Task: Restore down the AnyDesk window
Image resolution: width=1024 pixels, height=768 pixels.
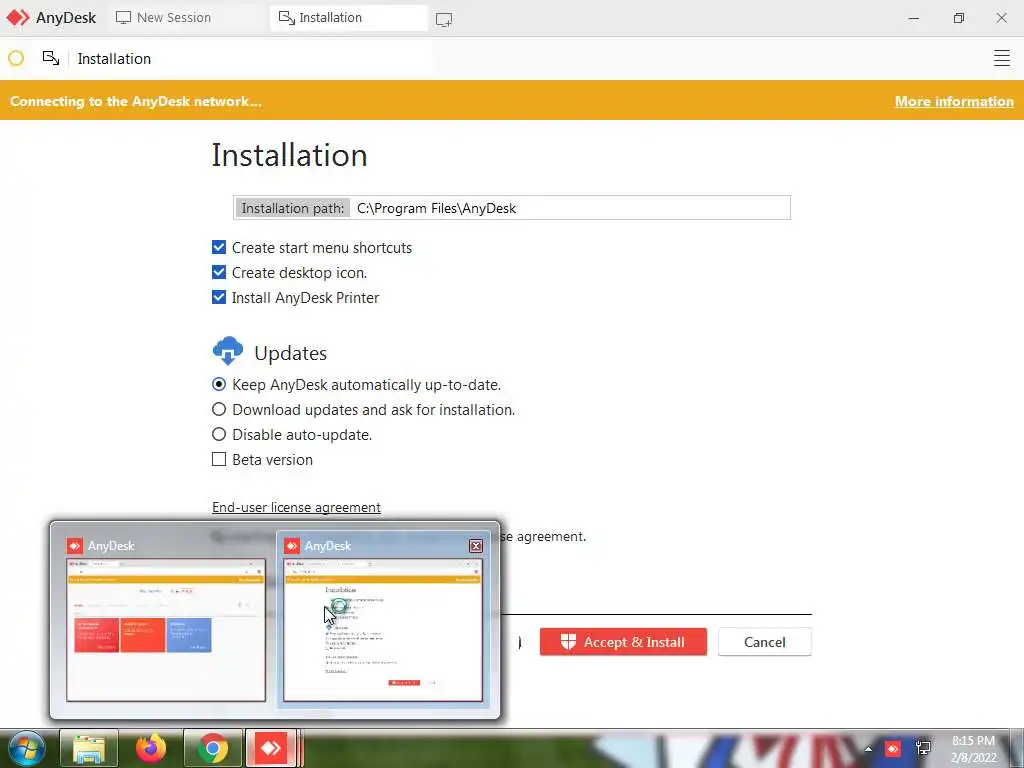Action: tap(958, 18)
